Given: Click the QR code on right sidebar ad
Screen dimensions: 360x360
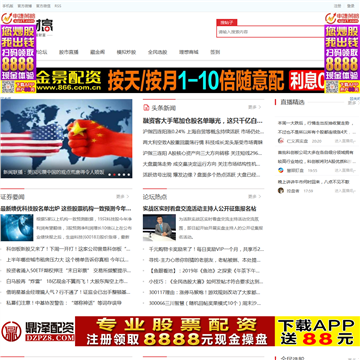Looking at the screenshot, I should 332,87.
